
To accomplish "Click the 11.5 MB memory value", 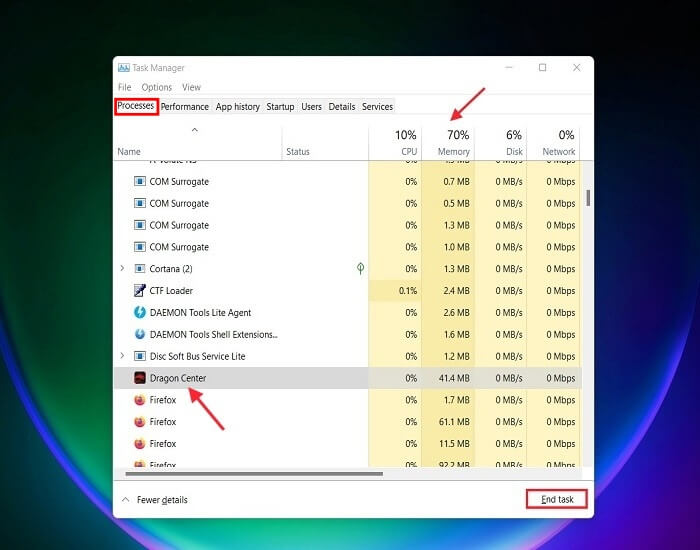I will point(454,444).
